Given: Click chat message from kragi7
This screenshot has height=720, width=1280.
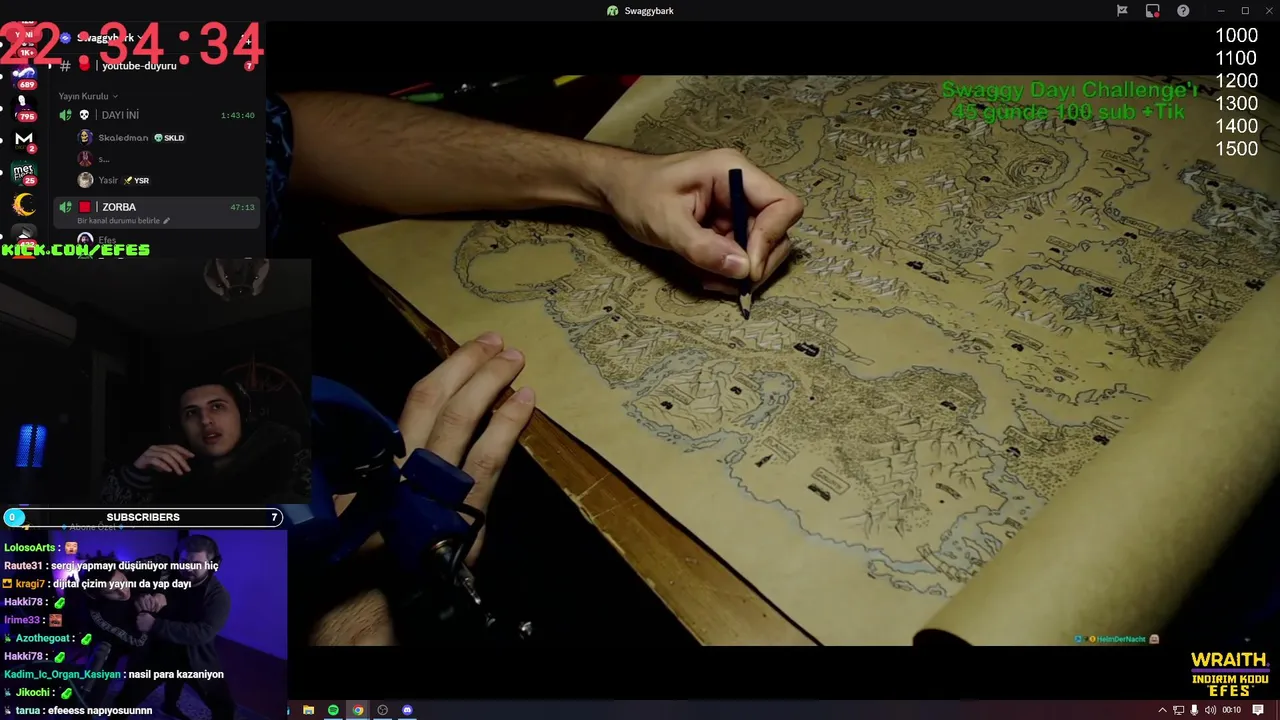Looking at the screenshot, I should tap(122, 584).
